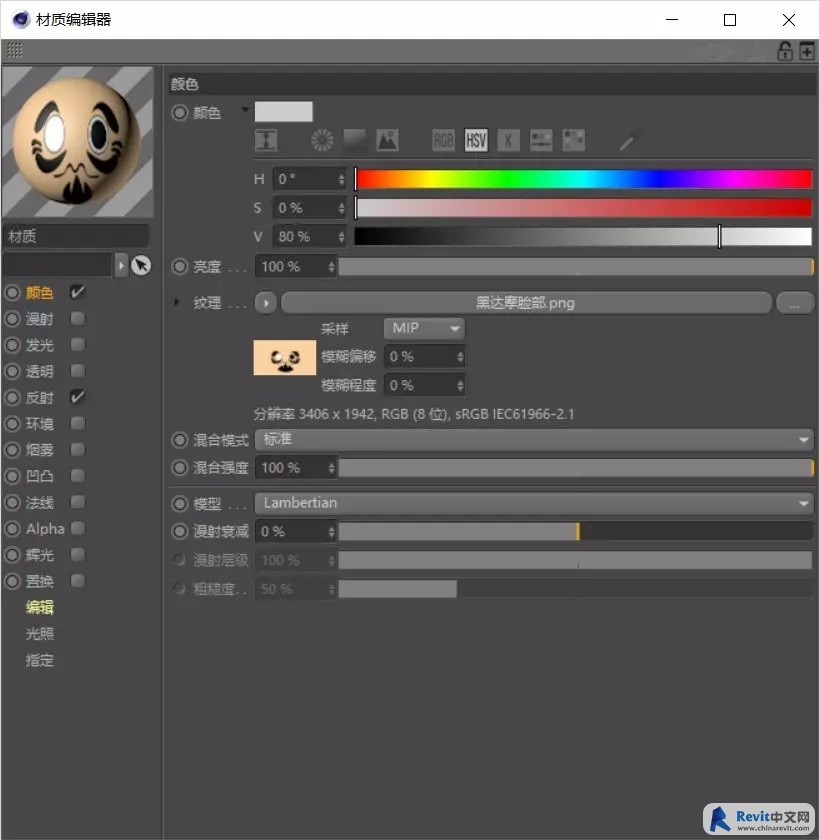Image resolution: width=820 pixels, height=840 pixels.
Task: Click the animation dot left of 发光 channel
Action: point(12,345)
